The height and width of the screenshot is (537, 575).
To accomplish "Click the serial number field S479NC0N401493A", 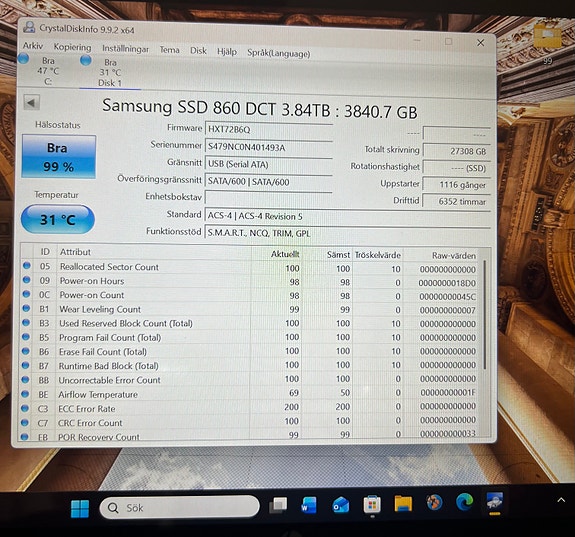I will (x=268, y=147).
